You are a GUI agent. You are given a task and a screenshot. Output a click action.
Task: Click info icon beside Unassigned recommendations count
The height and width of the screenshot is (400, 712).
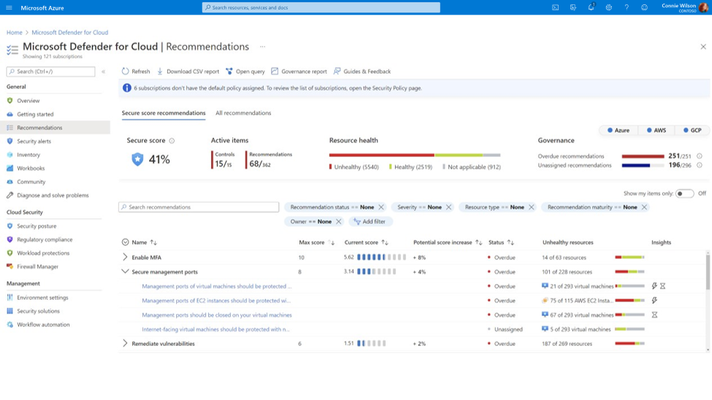click(700, 165)
